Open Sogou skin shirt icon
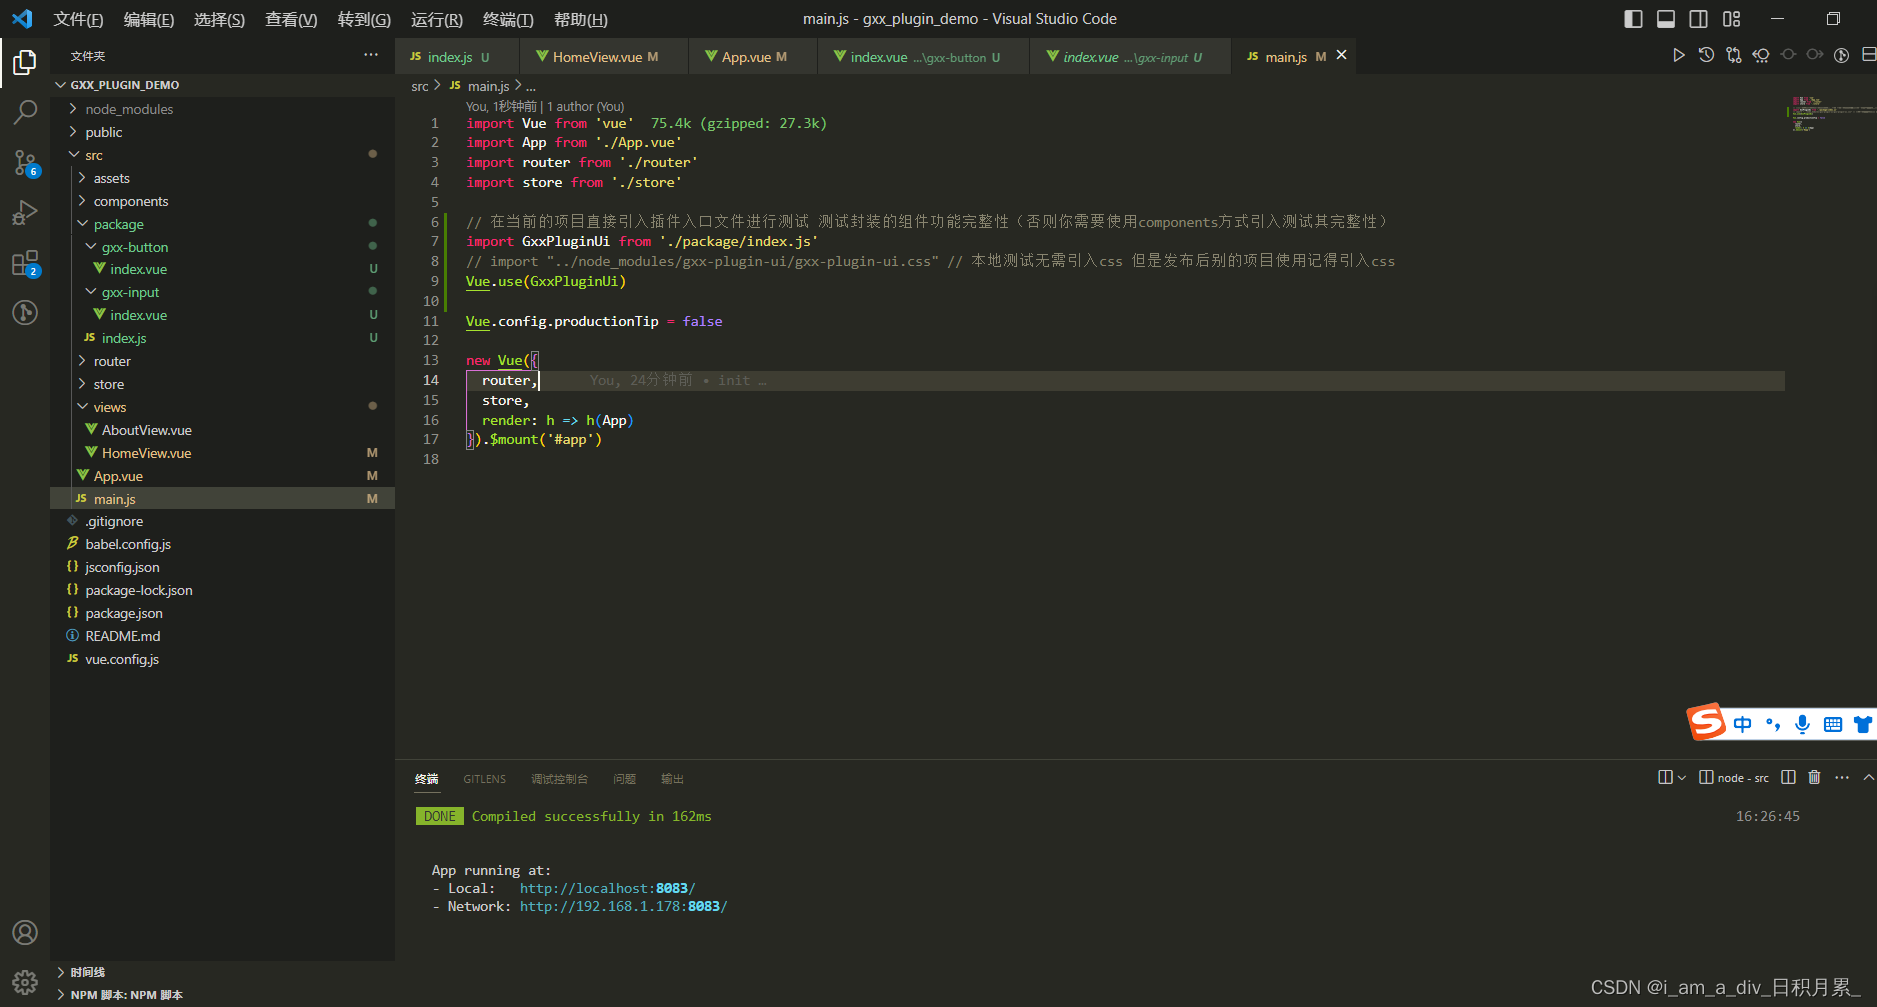The image size is (1877, 1007). (1863, 724)
